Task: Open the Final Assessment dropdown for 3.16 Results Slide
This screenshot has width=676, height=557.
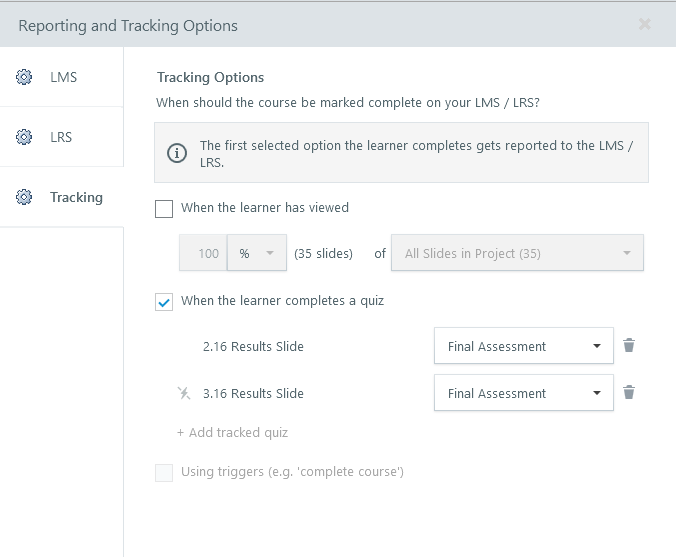Action: click(x=524, y=393)
